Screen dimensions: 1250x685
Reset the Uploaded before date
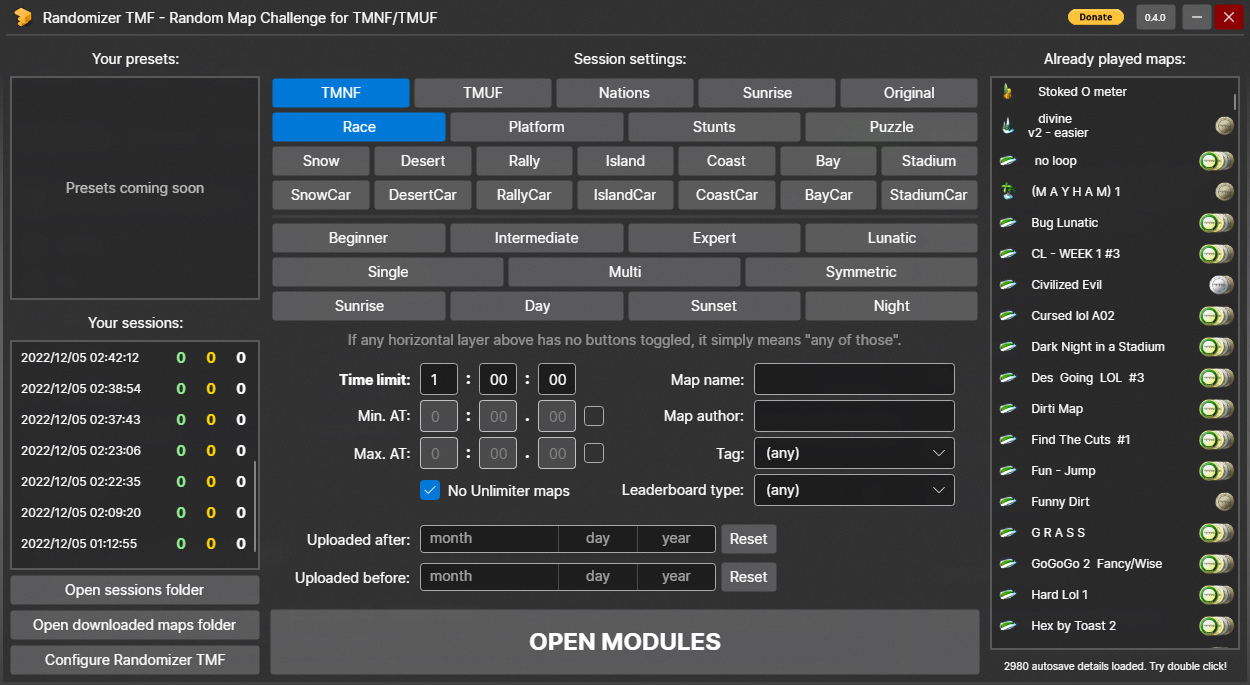pos(749,577)
